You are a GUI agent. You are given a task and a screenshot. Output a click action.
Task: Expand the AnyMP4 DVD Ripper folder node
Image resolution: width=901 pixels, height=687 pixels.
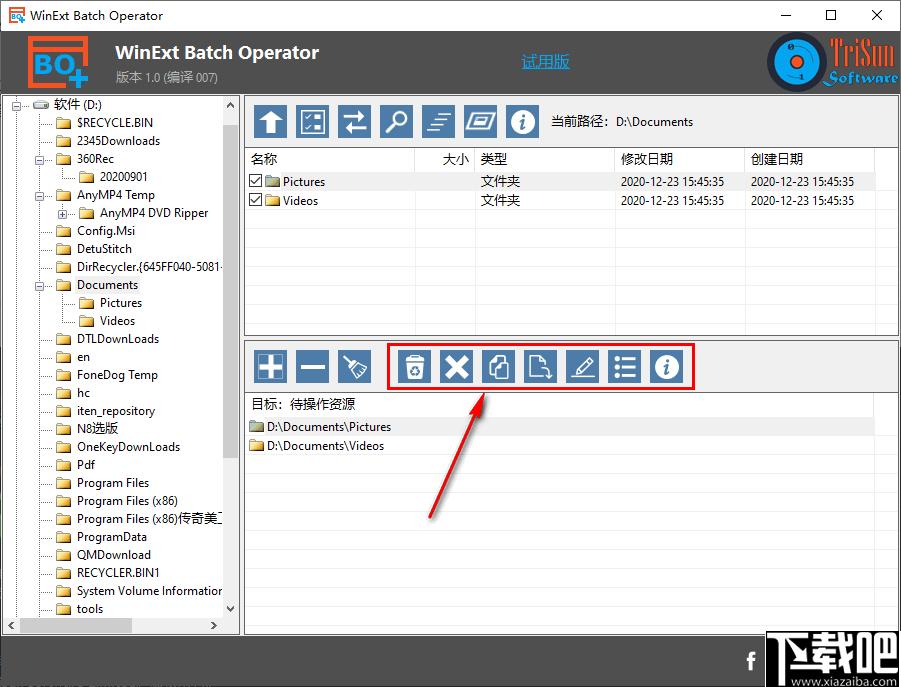click(63, 214)
